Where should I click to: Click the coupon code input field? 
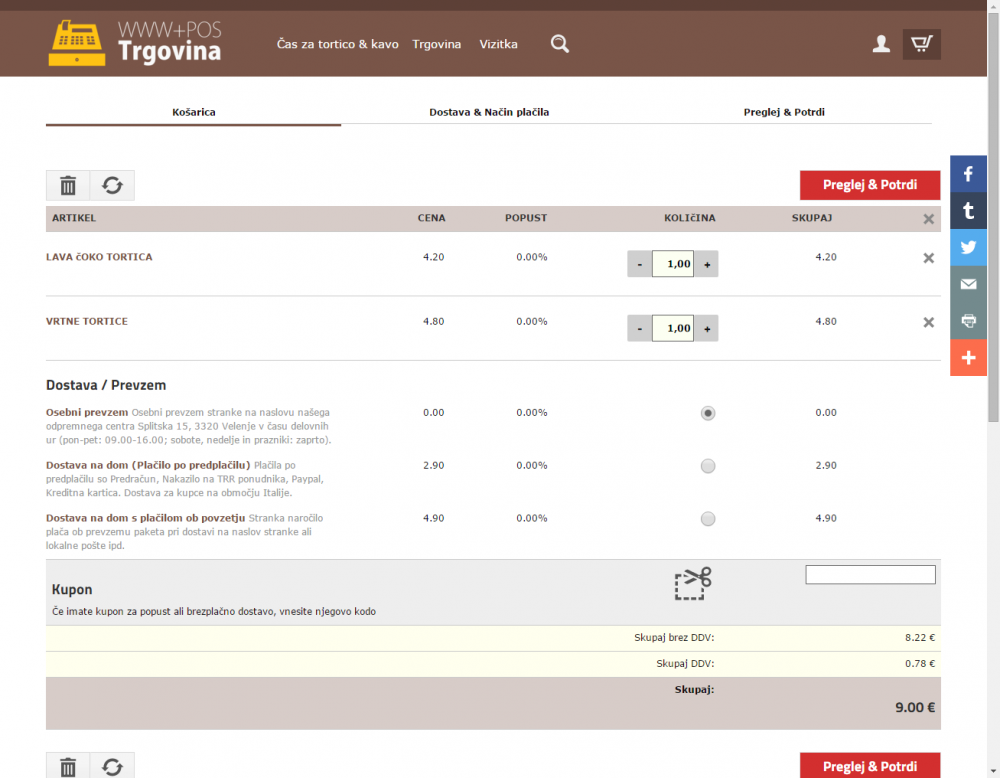coord(870,575)
